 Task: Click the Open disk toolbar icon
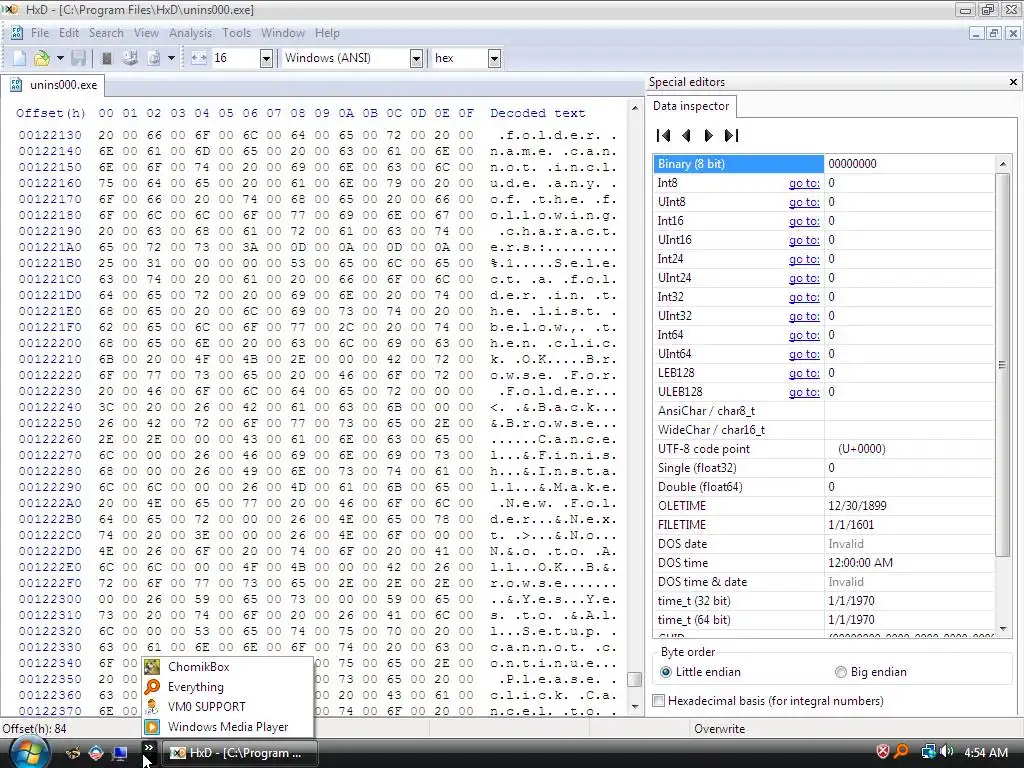(130, 58)
